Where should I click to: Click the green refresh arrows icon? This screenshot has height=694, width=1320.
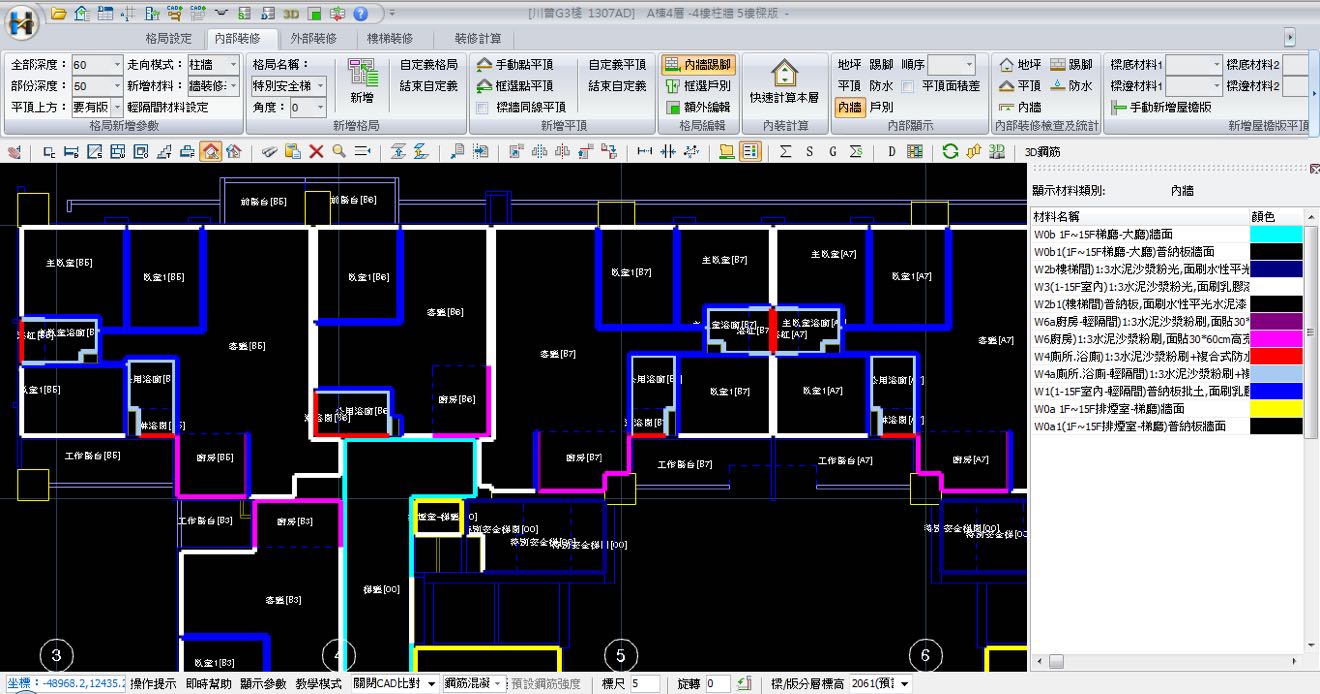pos(950,151)
